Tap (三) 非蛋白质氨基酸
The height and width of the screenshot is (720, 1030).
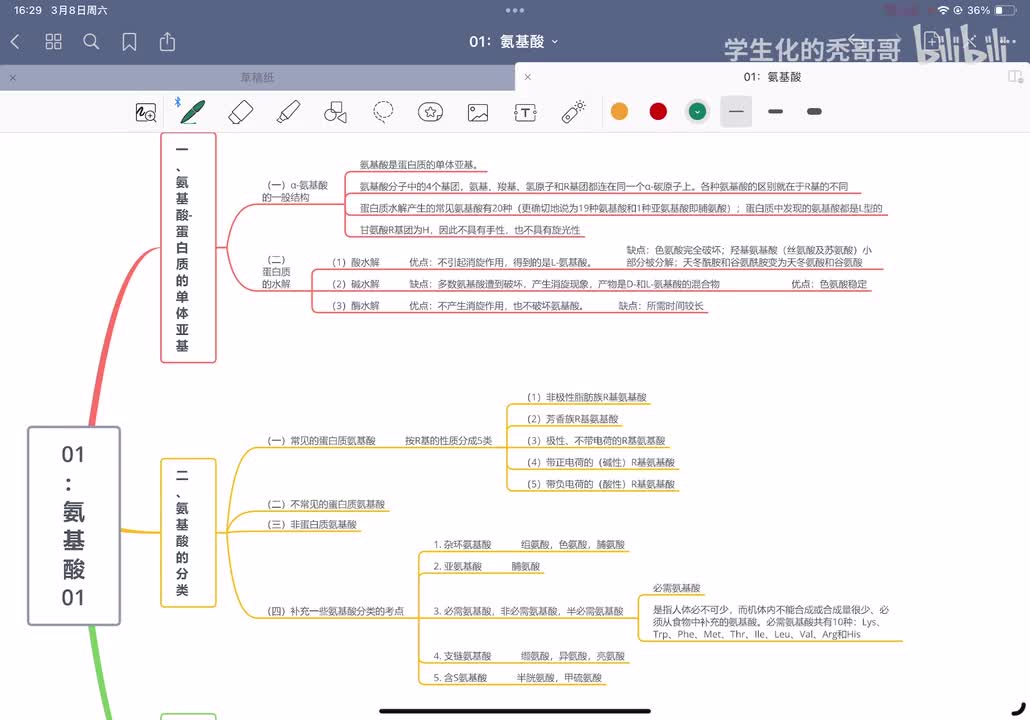312,524
